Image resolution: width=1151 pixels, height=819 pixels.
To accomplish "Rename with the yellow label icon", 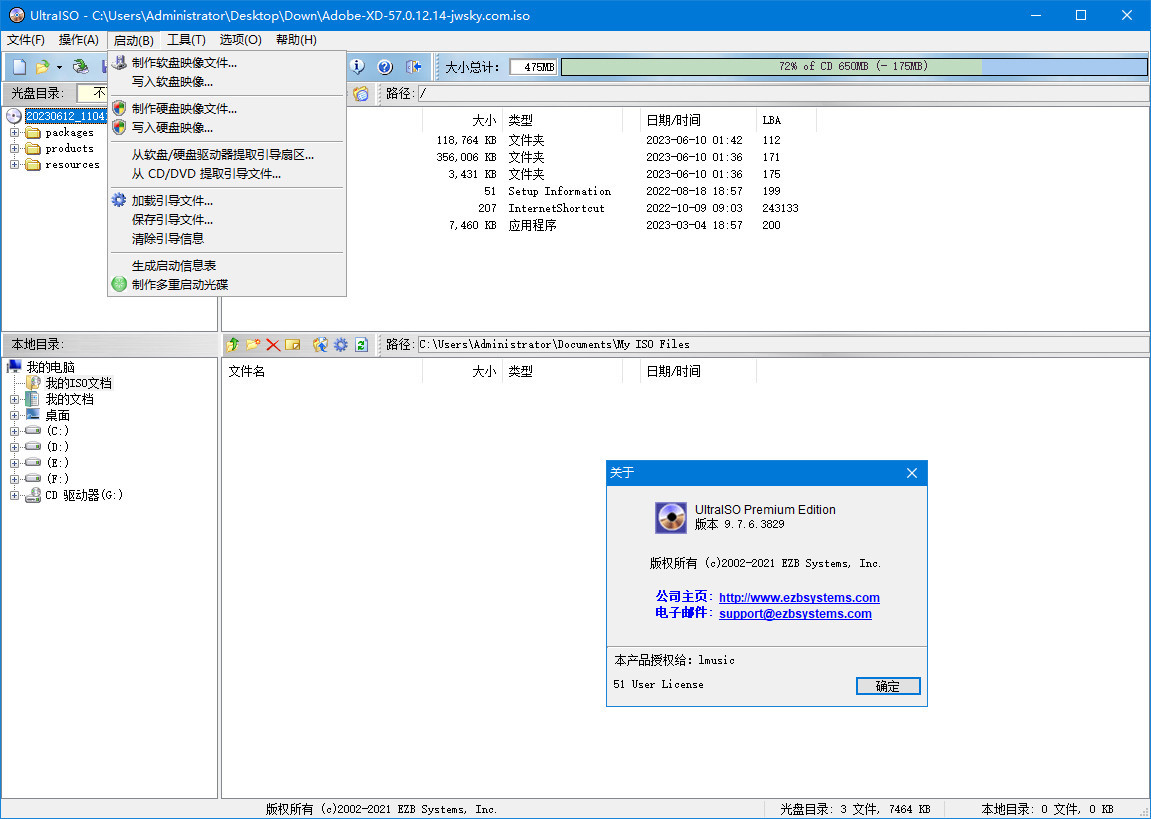I will [293, 344].
